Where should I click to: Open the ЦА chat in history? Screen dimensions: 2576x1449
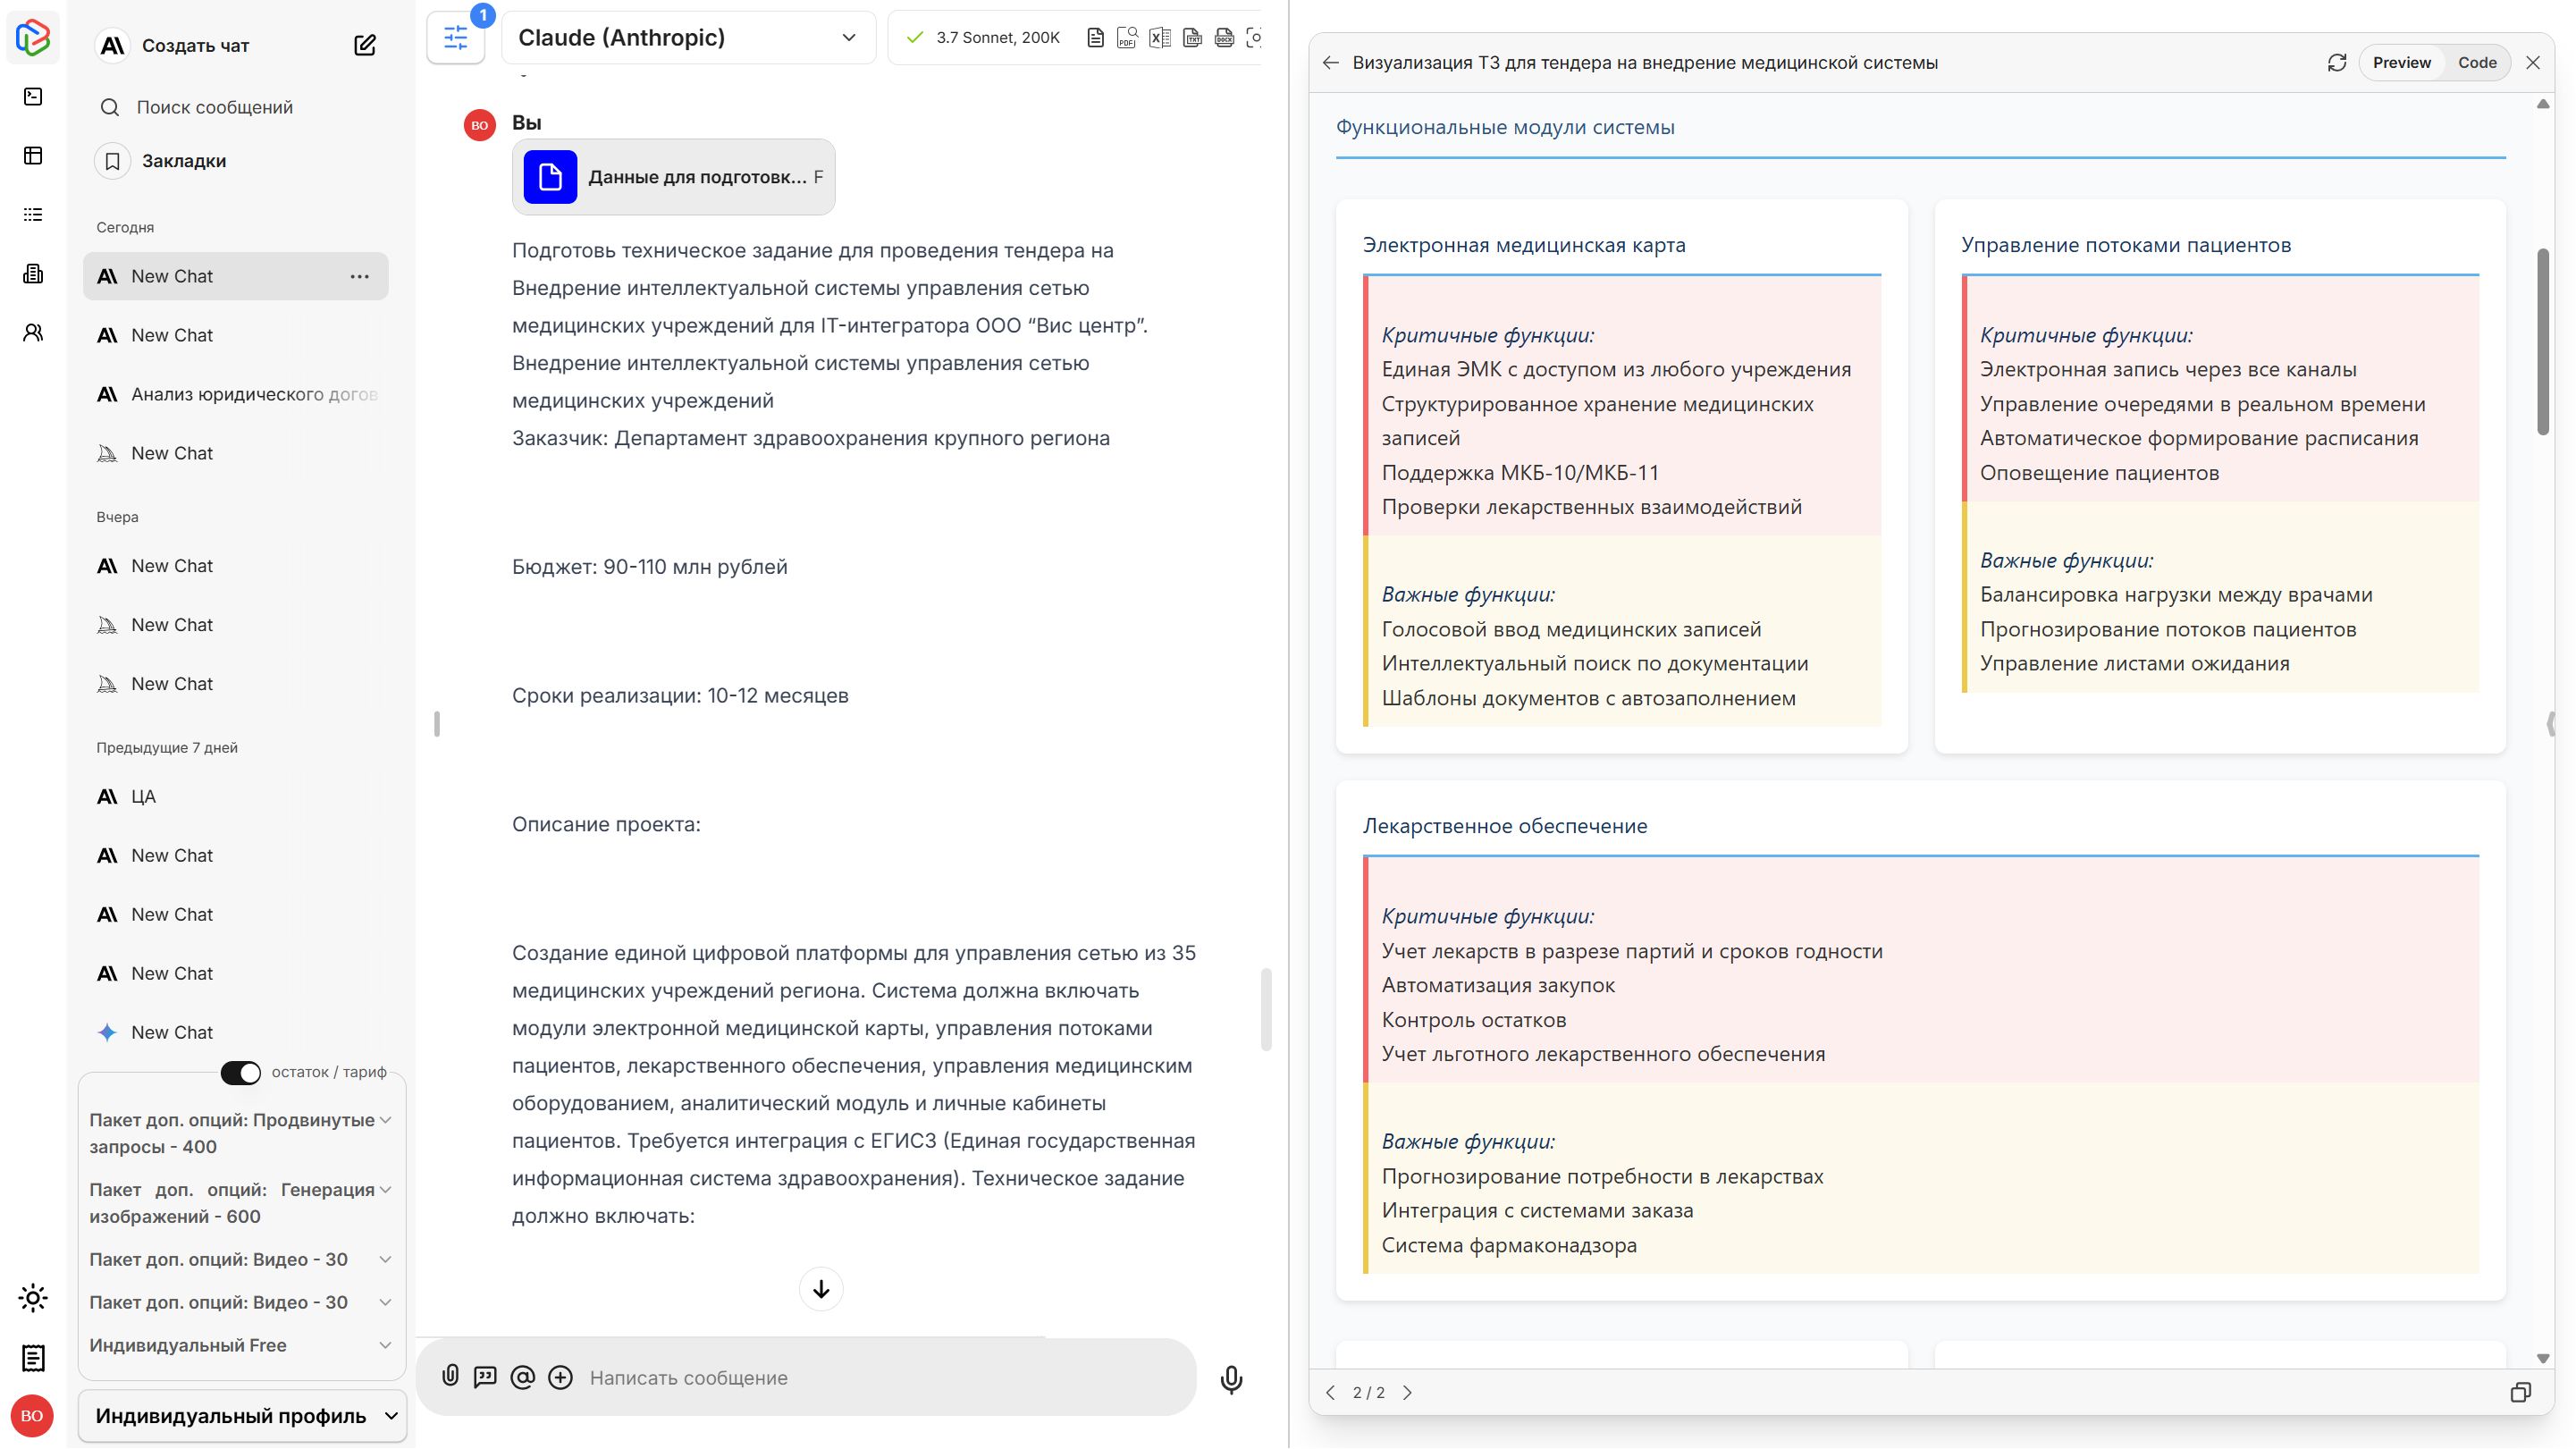click(x=236, y=796)
